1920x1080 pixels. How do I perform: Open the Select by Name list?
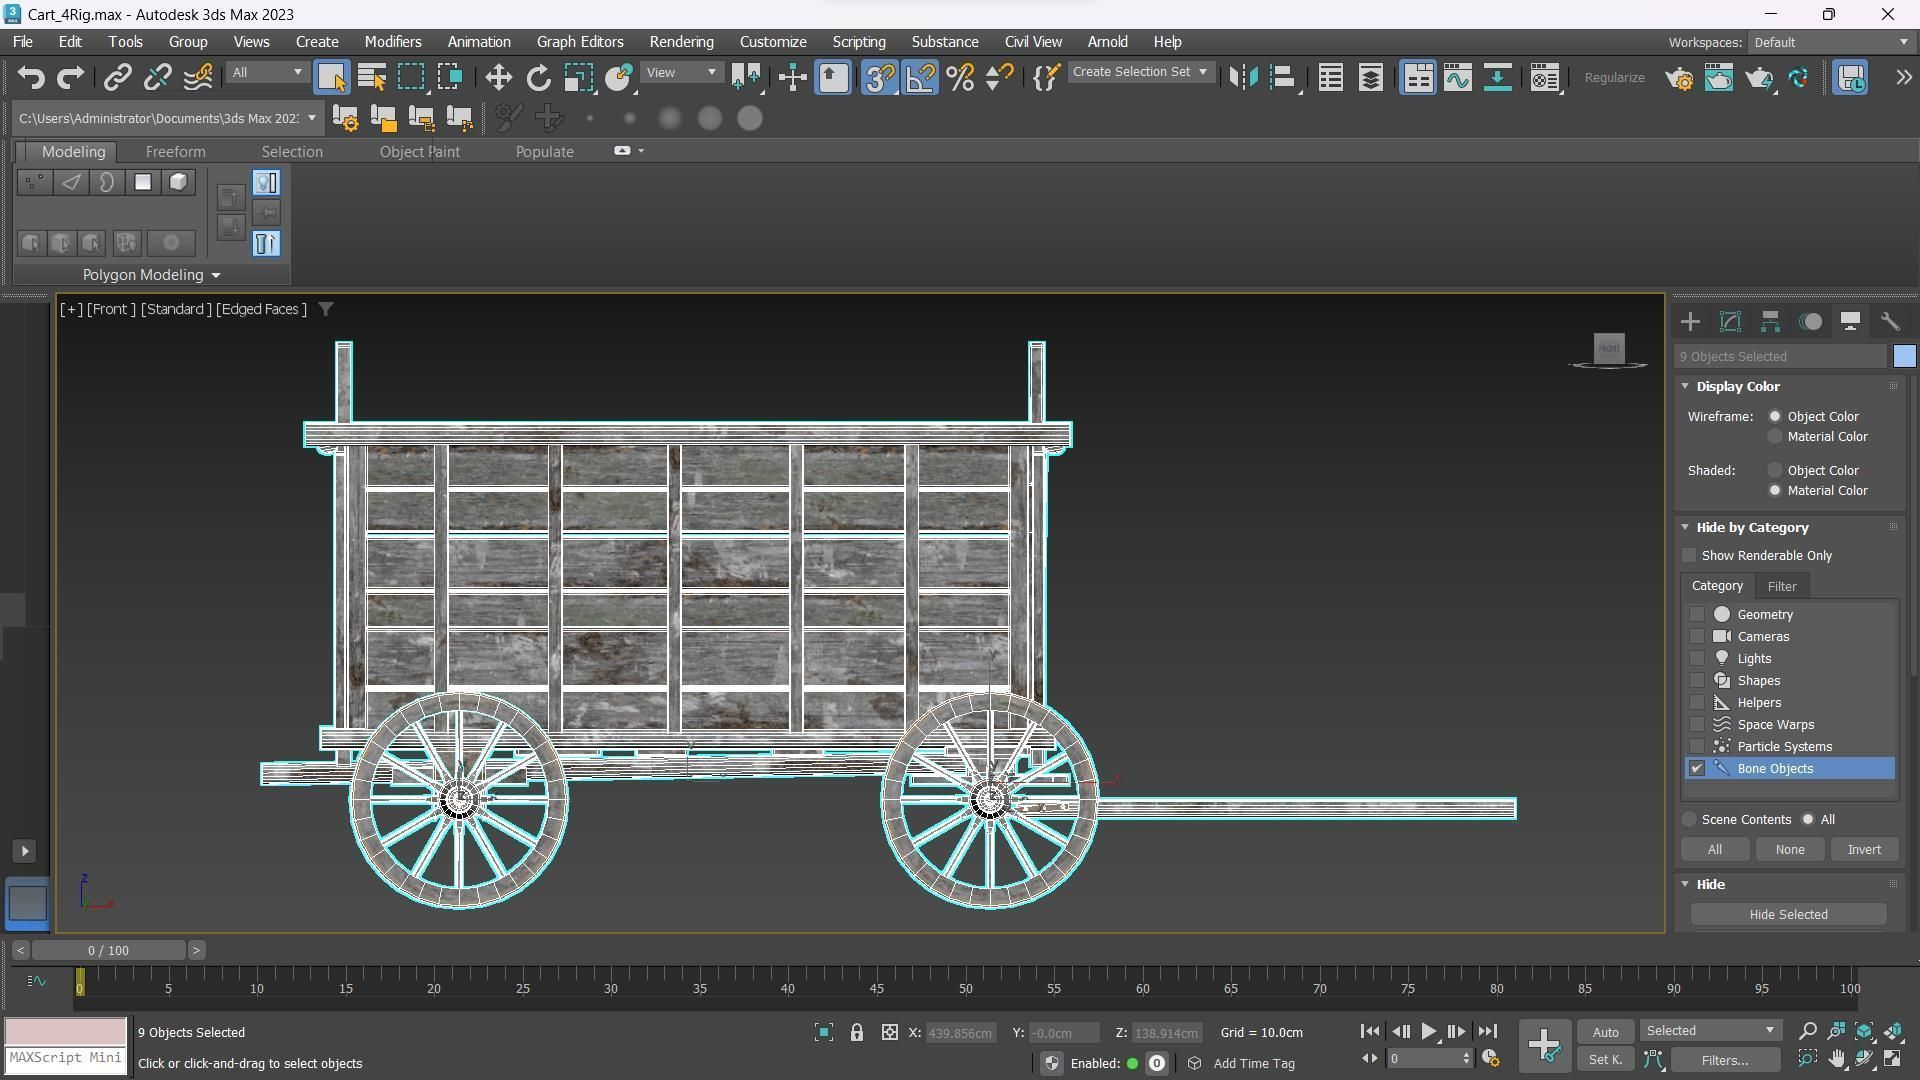point(372,78)
